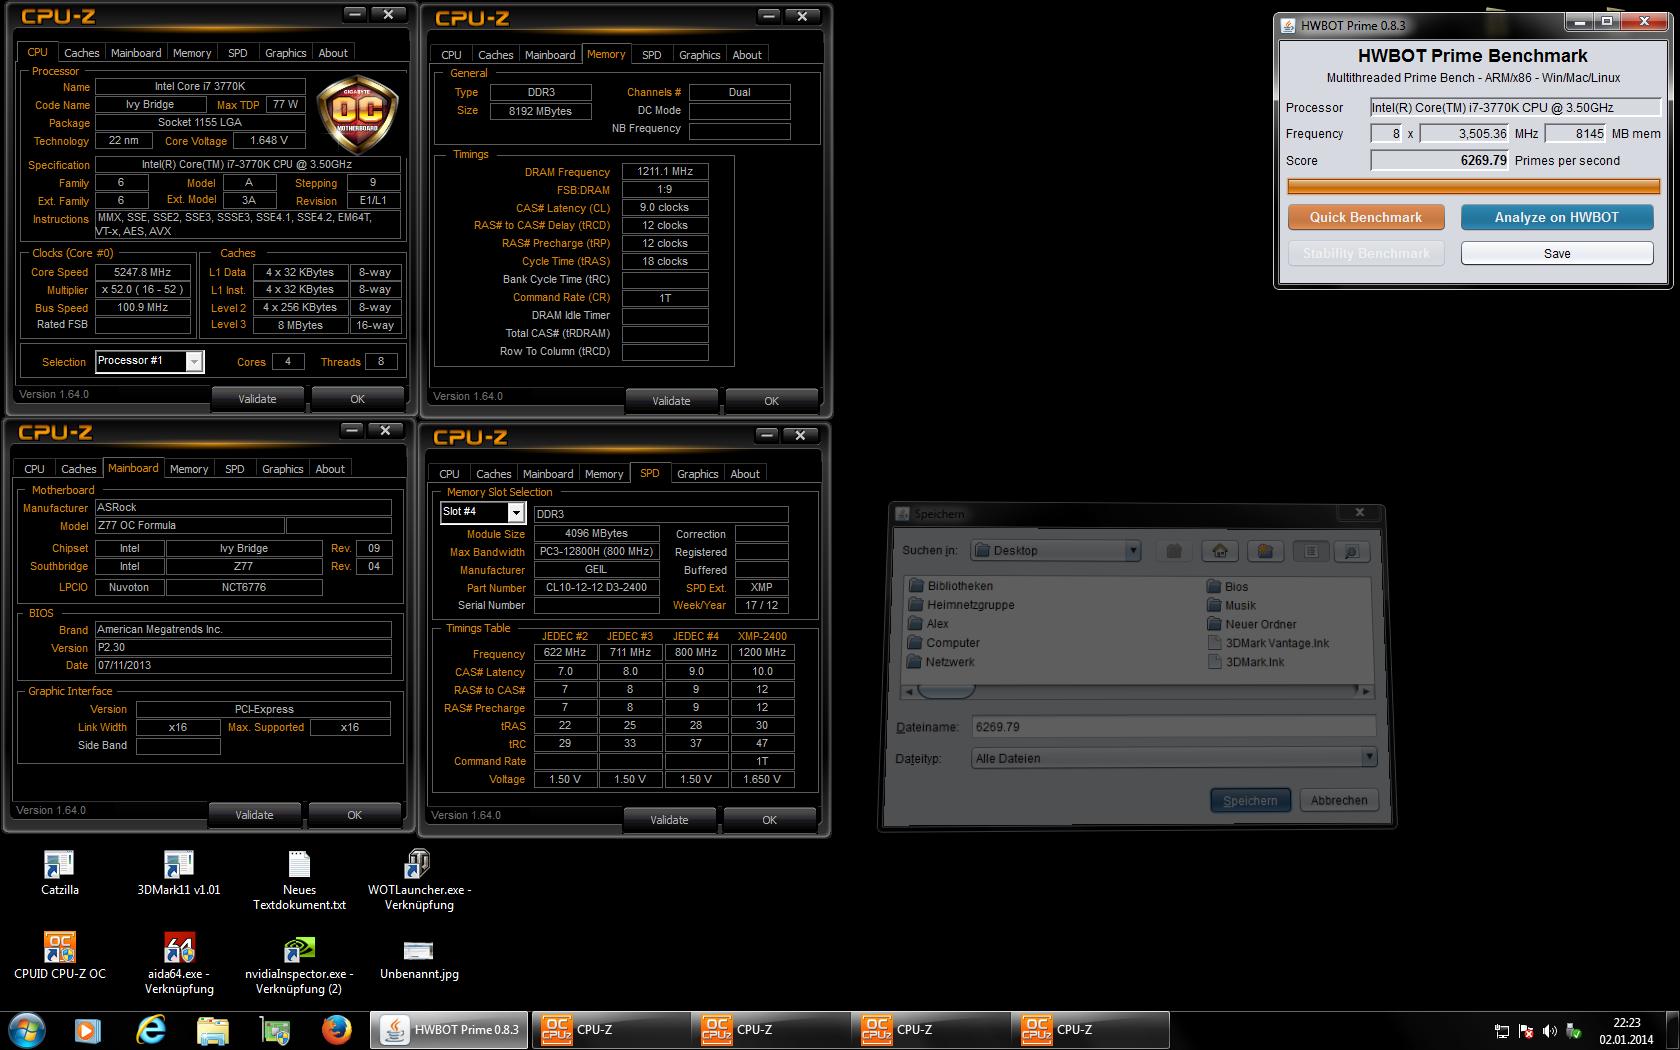
Task: Open the Catzilla desktop shortcut
Action: (59, 873)
